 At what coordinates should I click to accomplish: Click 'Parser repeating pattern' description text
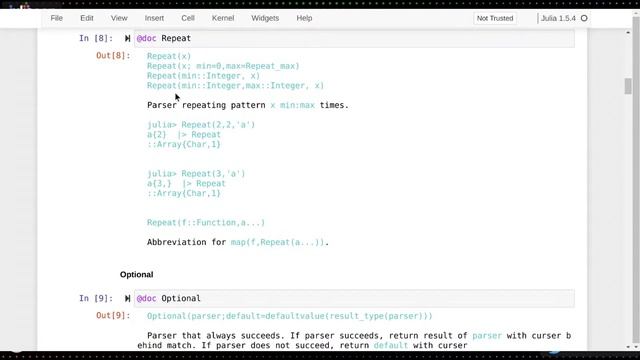206,105
